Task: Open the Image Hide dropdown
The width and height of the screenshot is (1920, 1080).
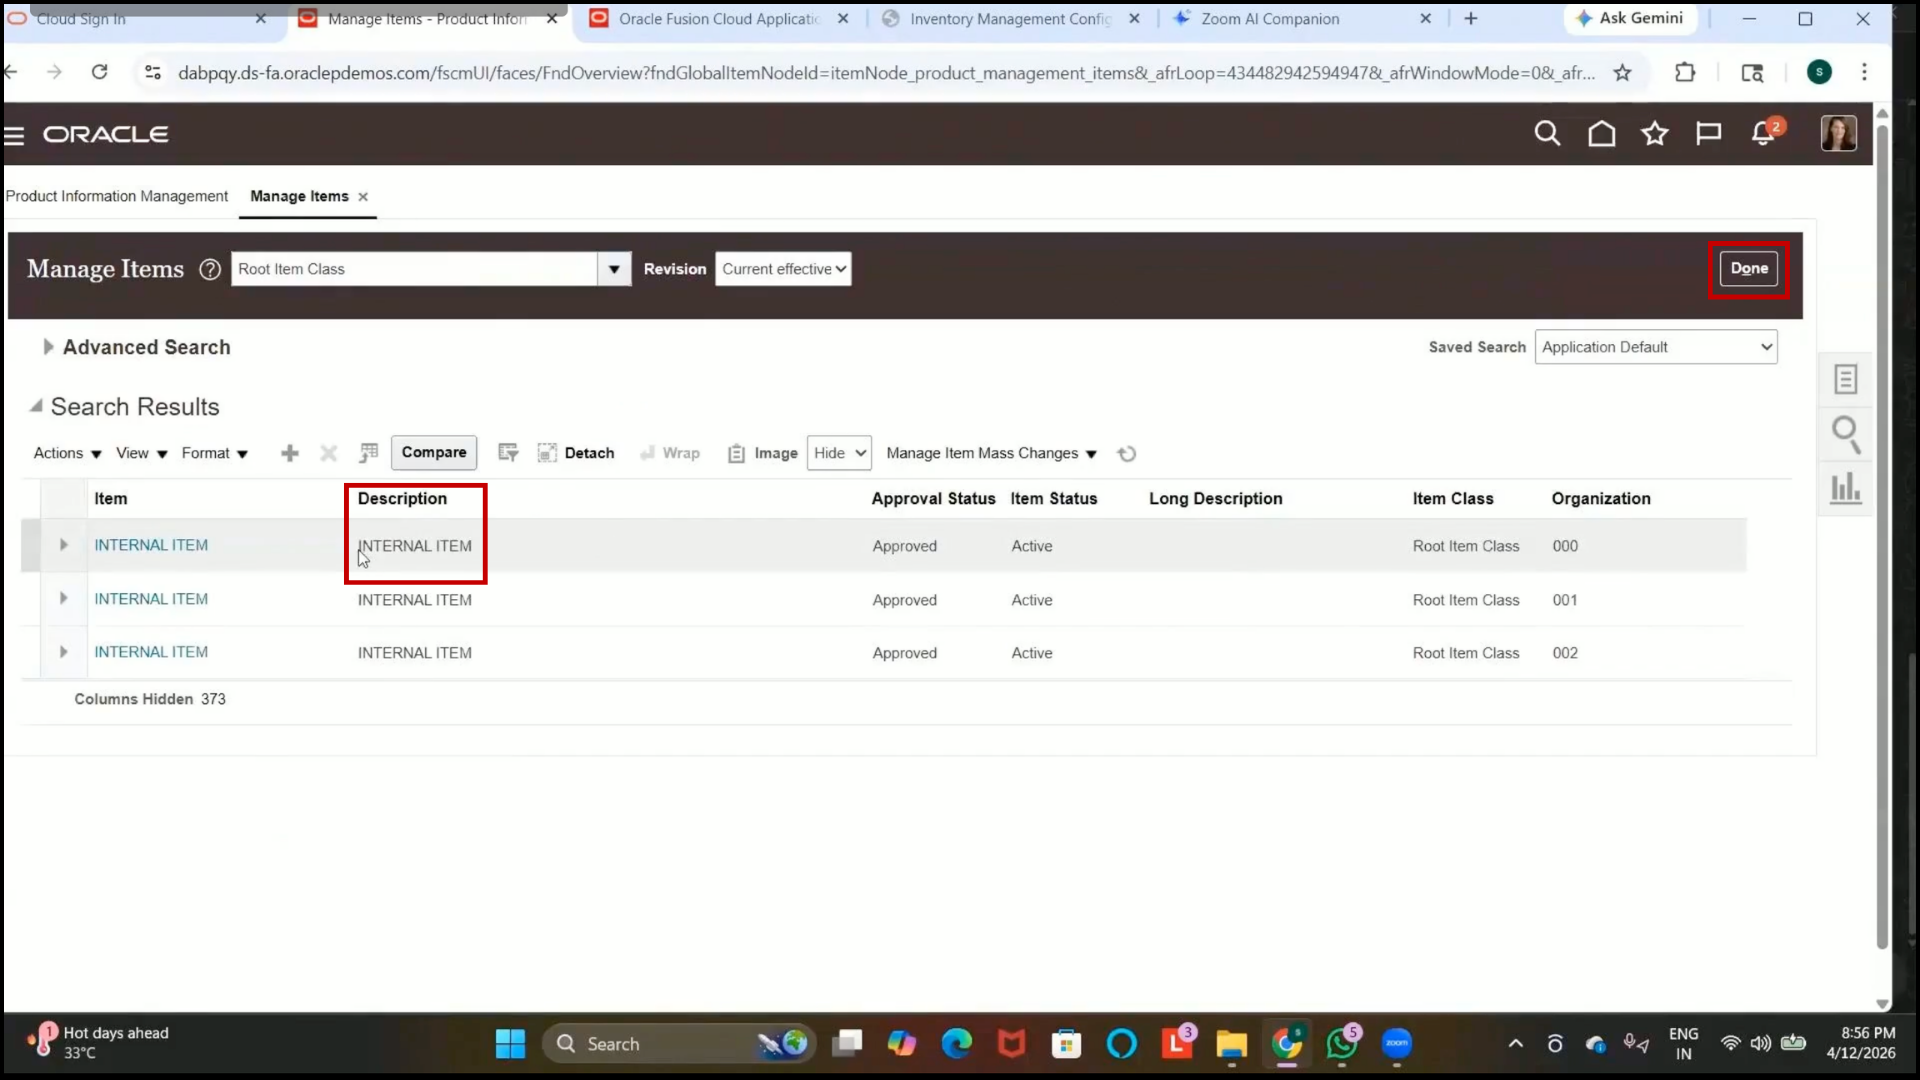Action: coord(839,453)
